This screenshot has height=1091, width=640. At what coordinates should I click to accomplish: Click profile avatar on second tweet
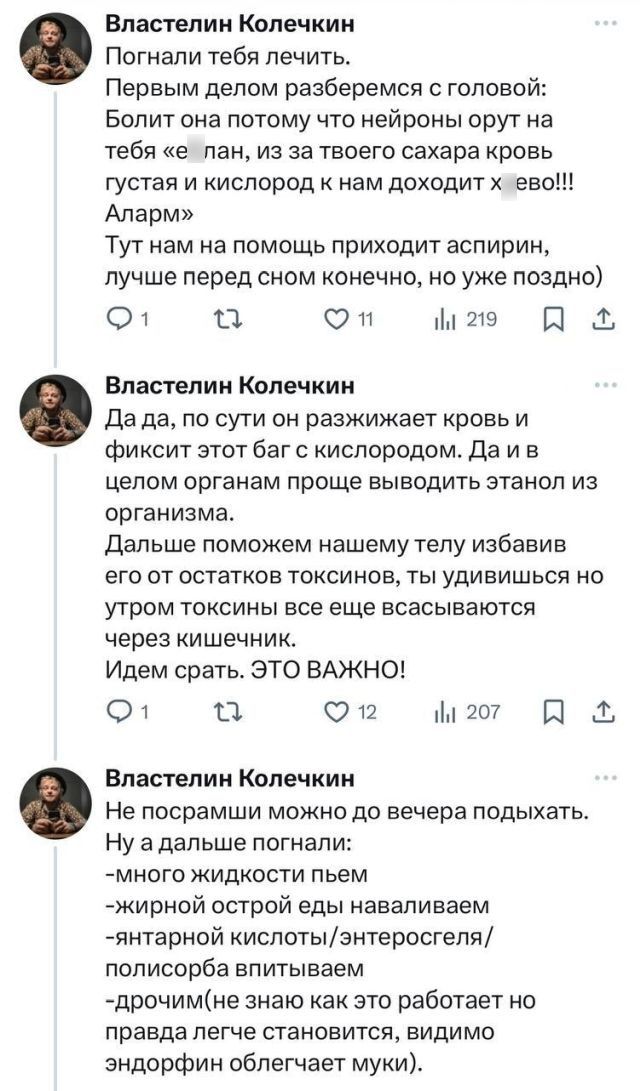55,410
